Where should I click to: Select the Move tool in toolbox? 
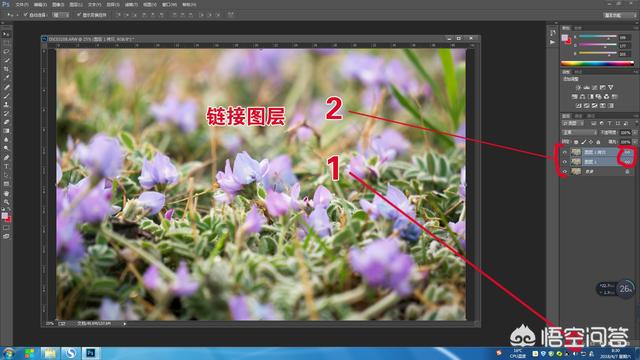(x=6, y=34)
